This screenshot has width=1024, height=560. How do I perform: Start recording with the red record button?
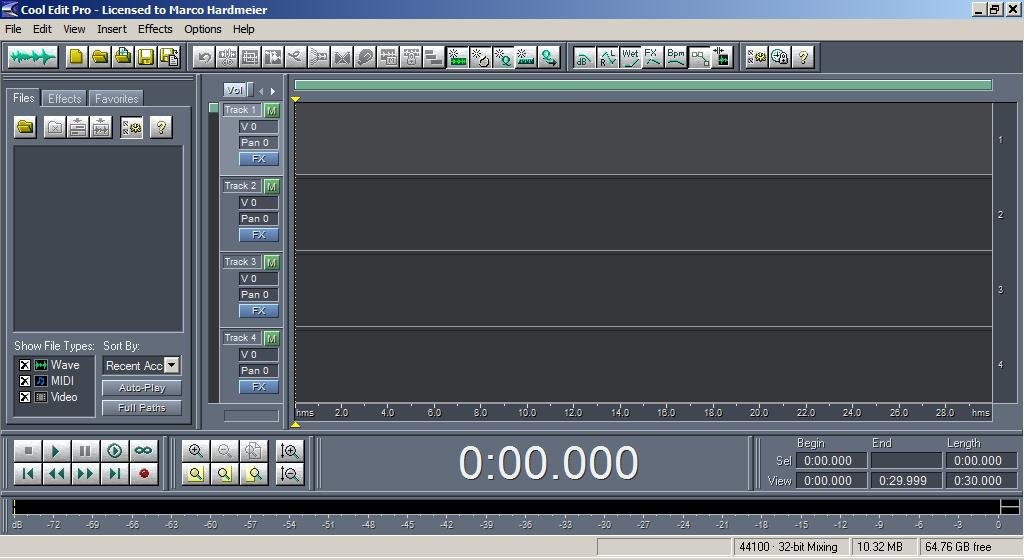tap(144, 474)
